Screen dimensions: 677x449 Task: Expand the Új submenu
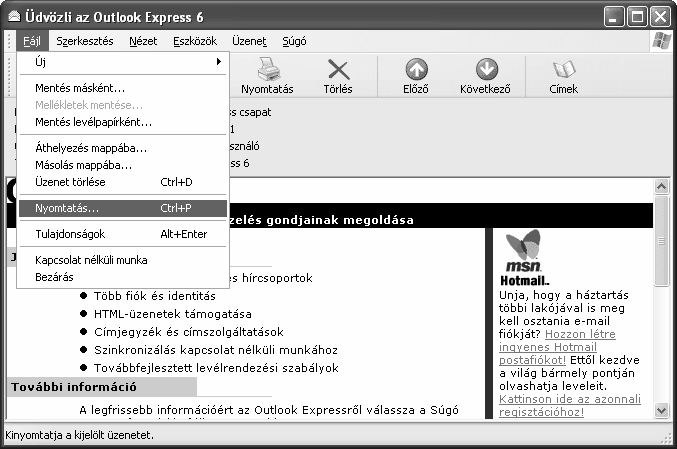pos(123,62)
